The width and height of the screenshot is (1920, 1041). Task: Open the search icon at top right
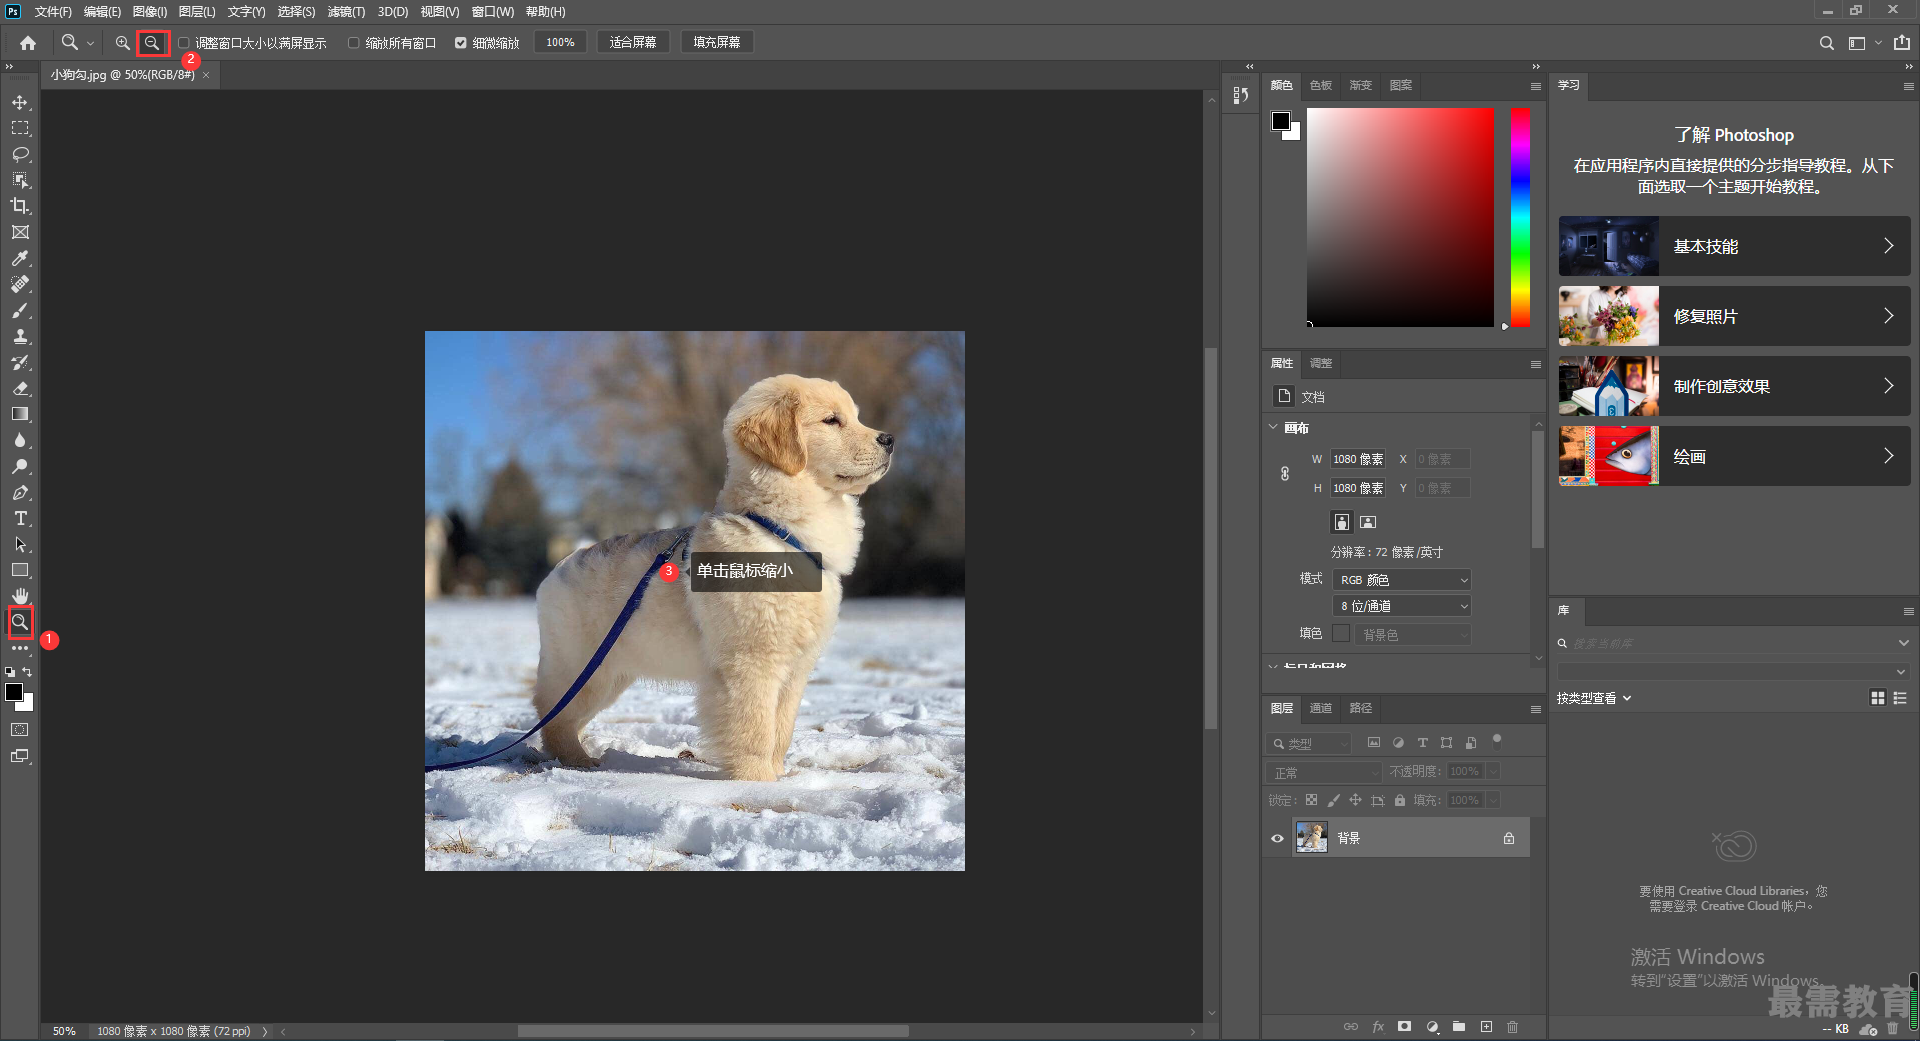pos(1826,43)
